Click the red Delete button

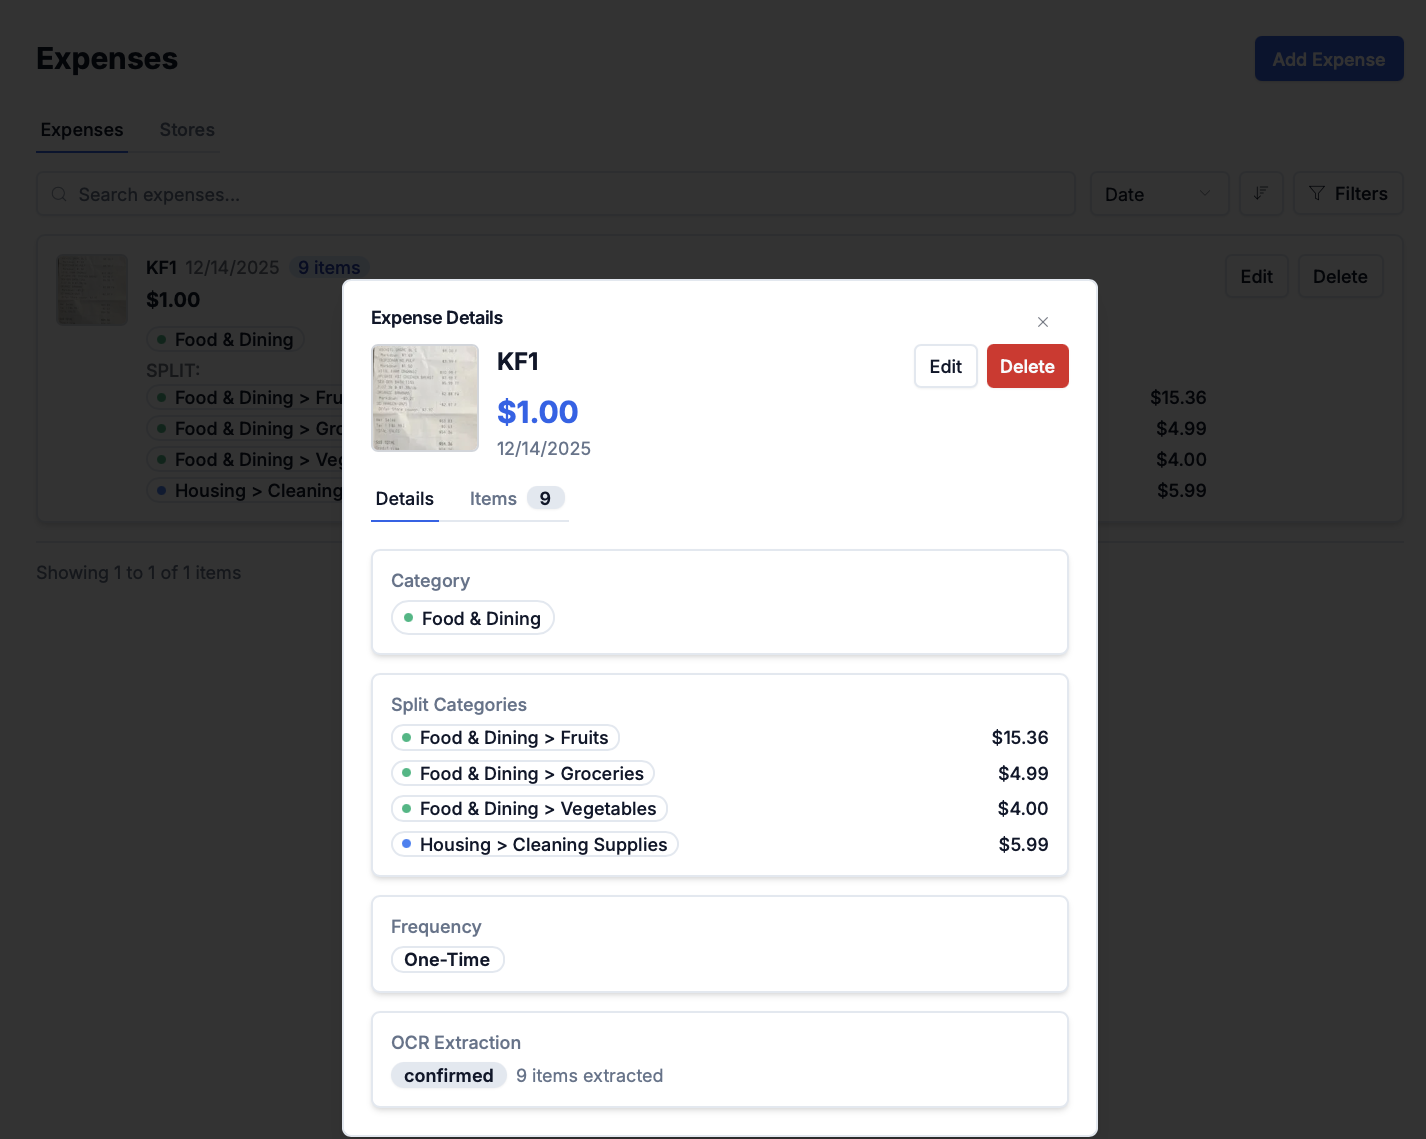[1027, 367]
